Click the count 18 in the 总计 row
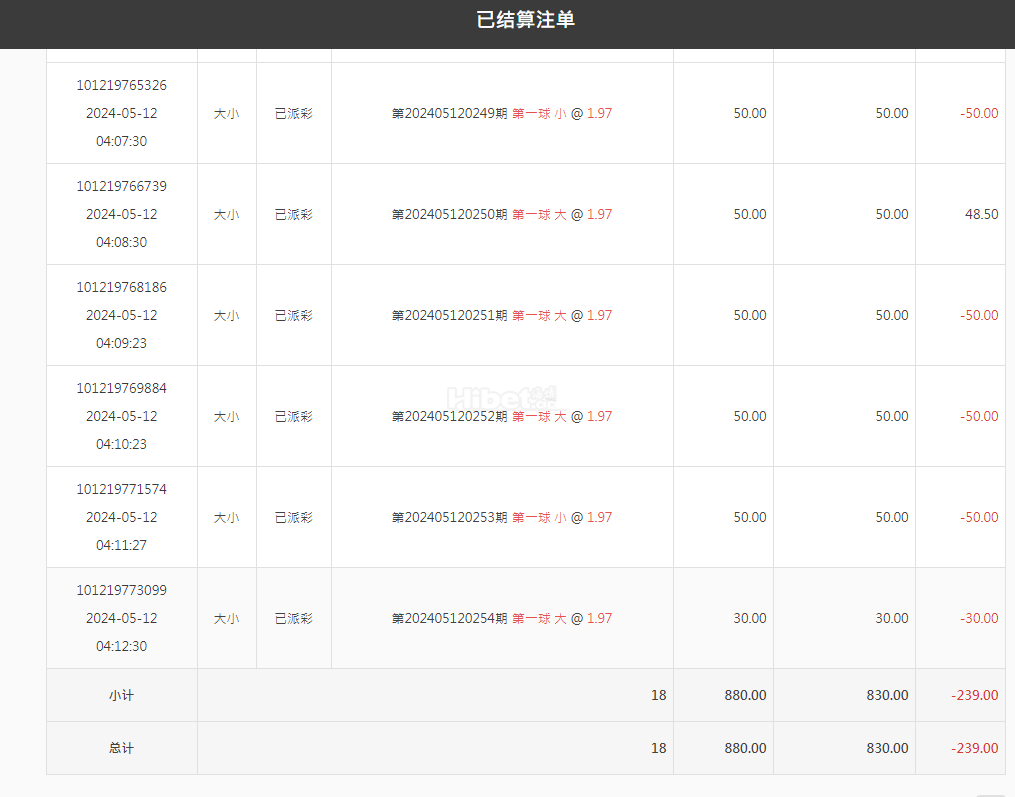The width and height of the screenshot is (1015, 797). 658,748
